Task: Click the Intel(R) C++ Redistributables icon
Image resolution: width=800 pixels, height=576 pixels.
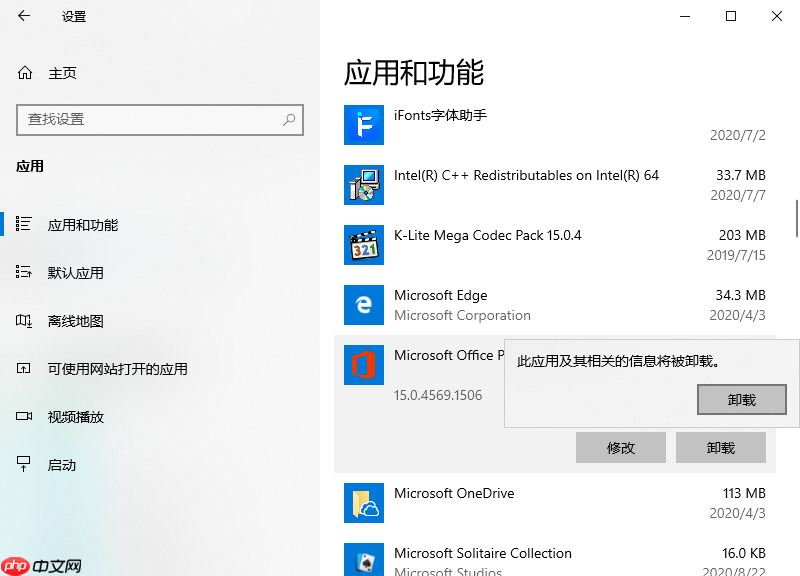Action: click(x=363, y=185)
